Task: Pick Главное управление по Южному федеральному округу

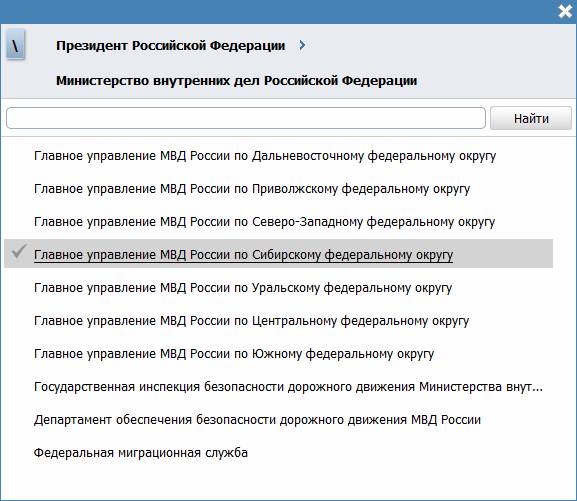Action: tap(234, 354)
